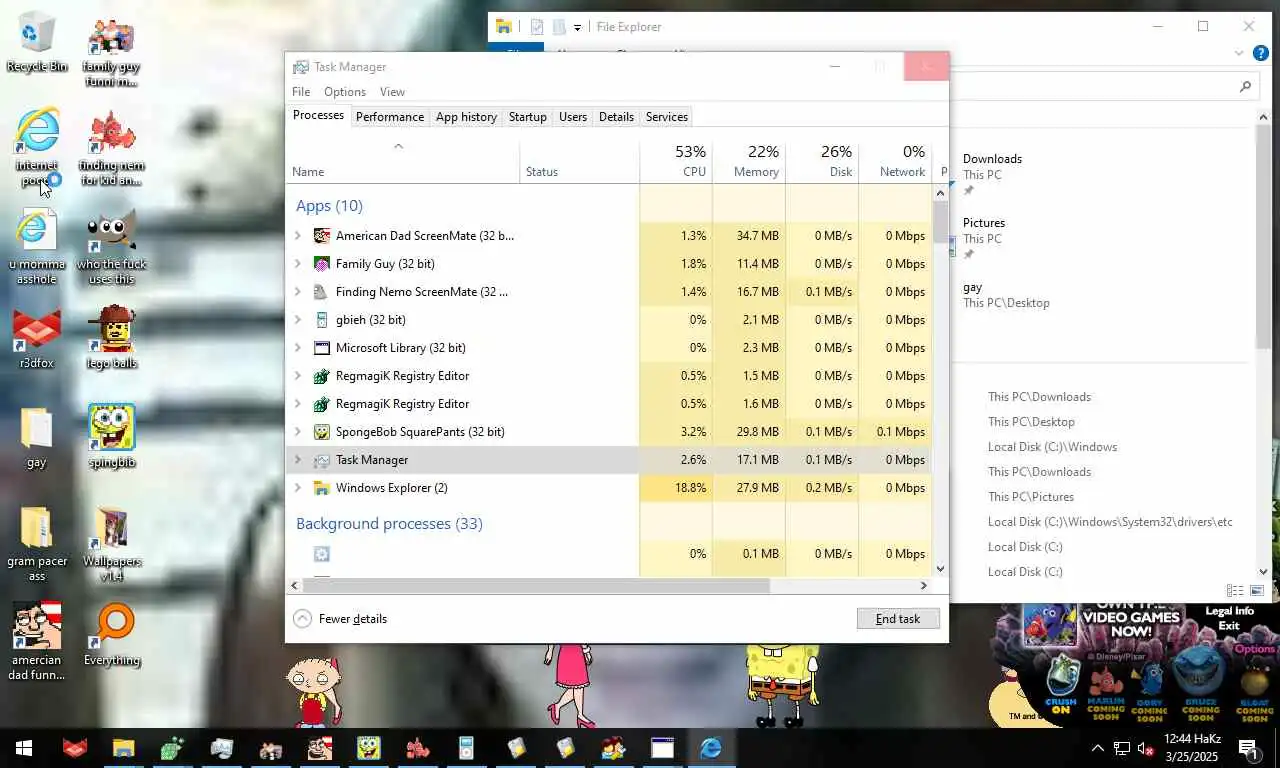Click the iPod-shaped gbieh taskbar icon

466,748
